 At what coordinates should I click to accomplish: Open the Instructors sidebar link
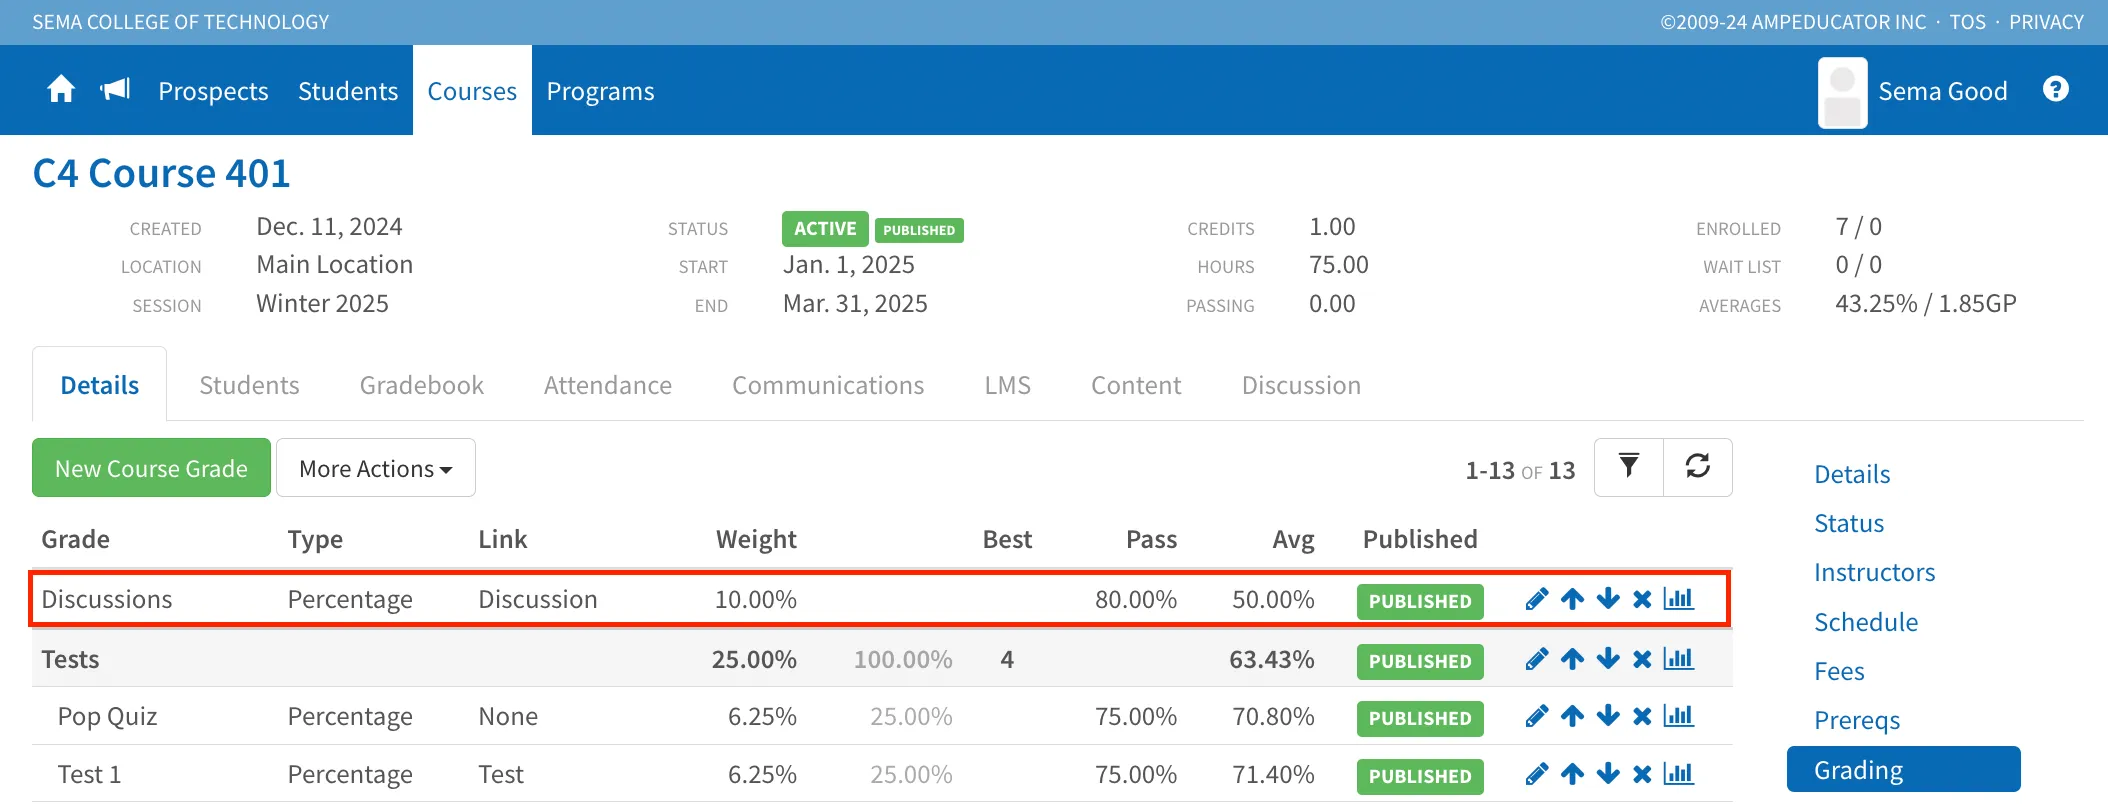coord(1875,572)
